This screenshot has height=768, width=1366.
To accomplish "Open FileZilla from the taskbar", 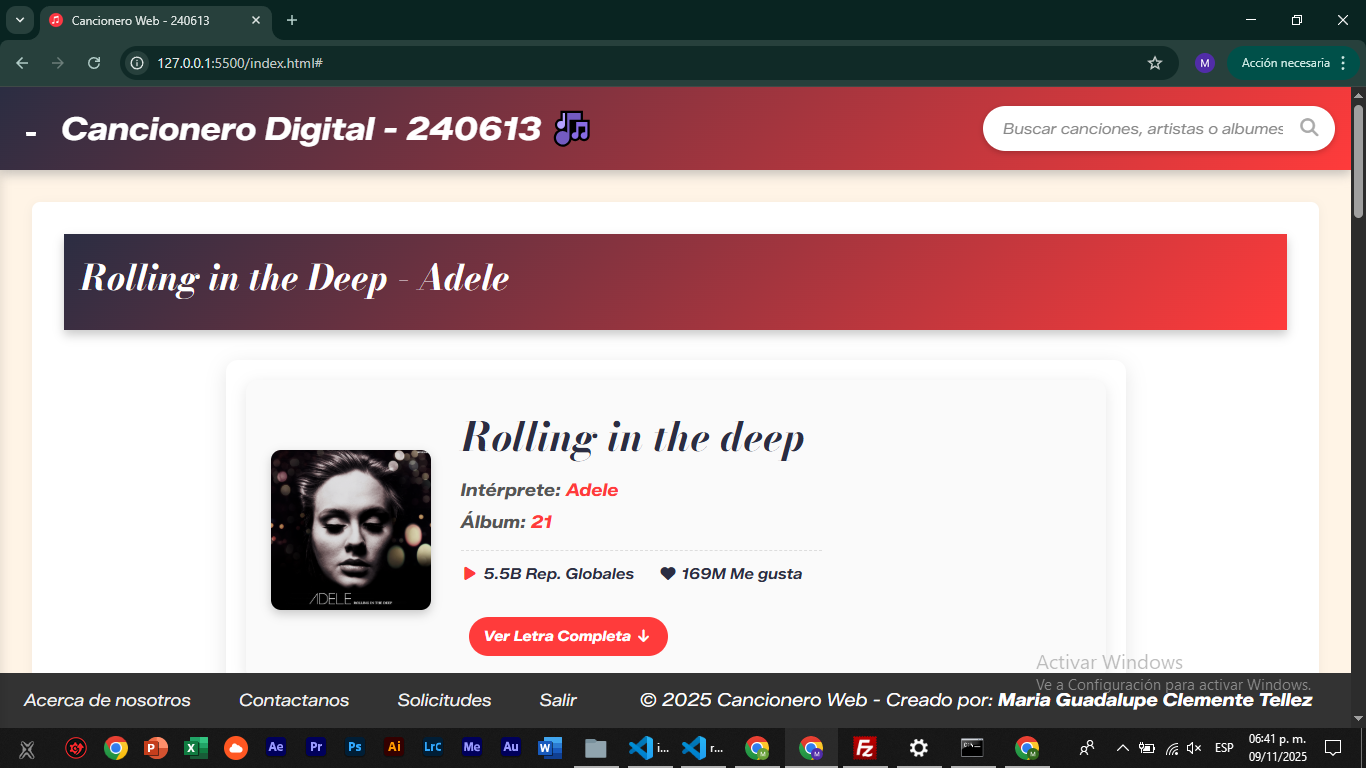I will (x=865, y=748).
